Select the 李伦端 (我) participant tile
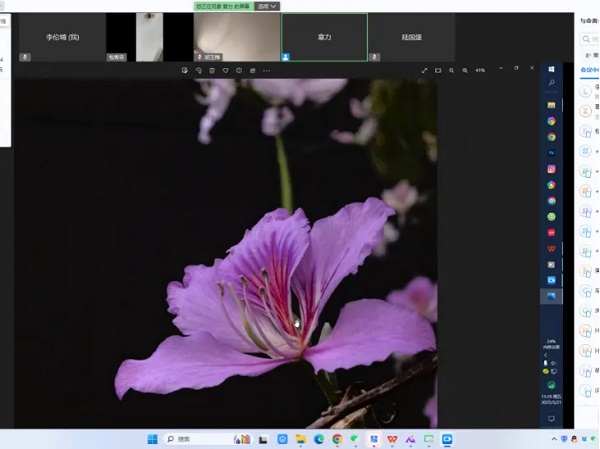The image size is (600, 449). [x=62, y=37]
